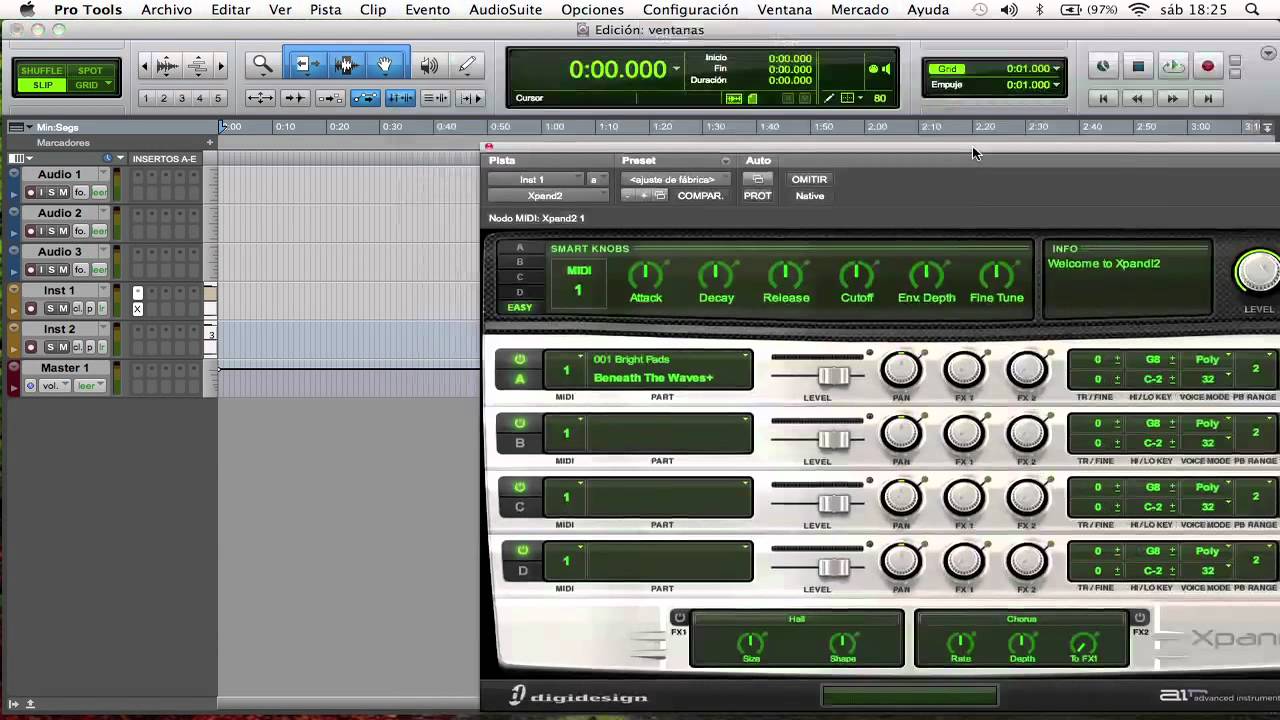Click the part A level slider

833,376
